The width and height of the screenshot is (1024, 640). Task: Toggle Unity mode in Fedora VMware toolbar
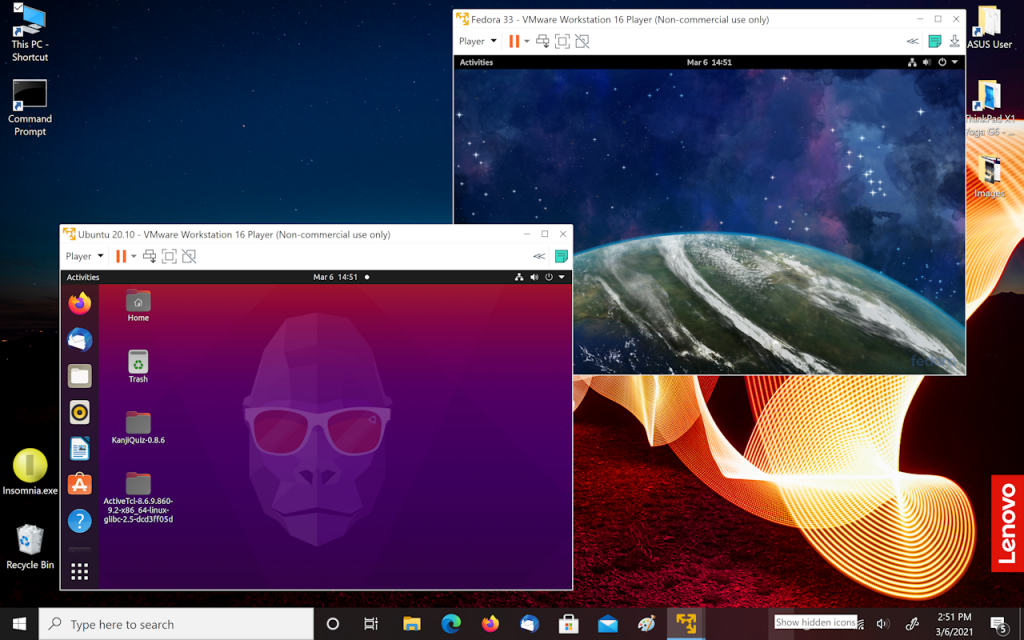tap(582, 41)
